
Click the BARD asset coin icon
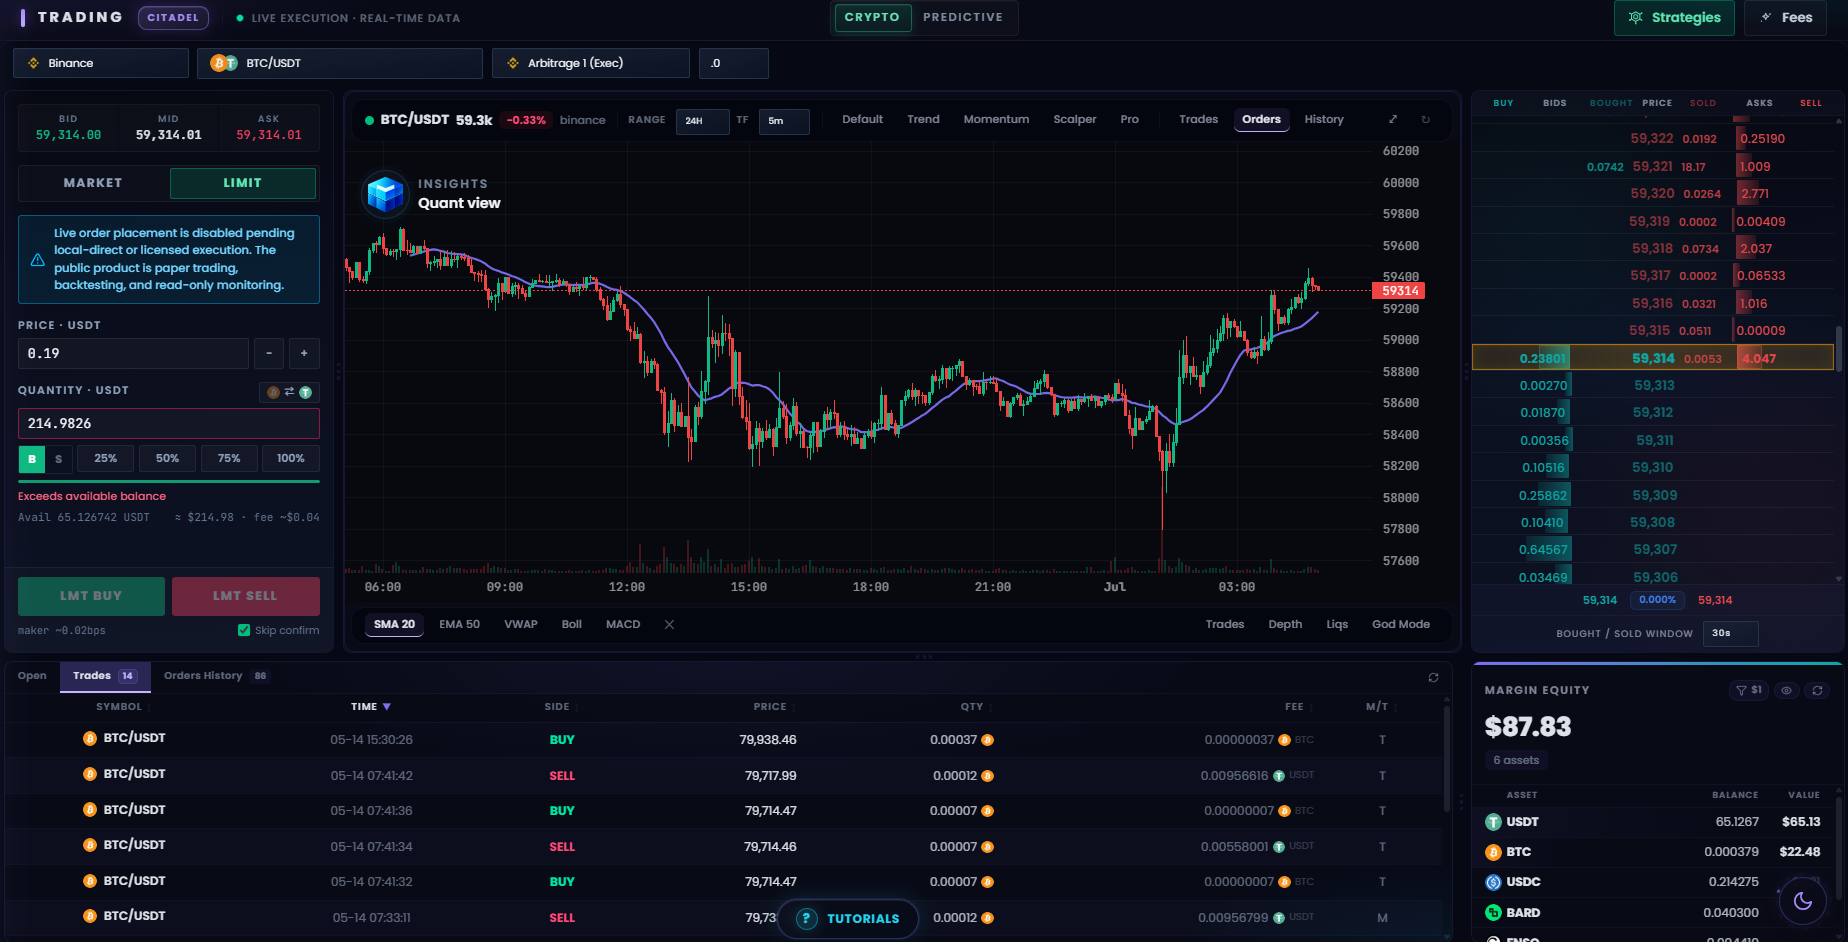(1493, 913)
